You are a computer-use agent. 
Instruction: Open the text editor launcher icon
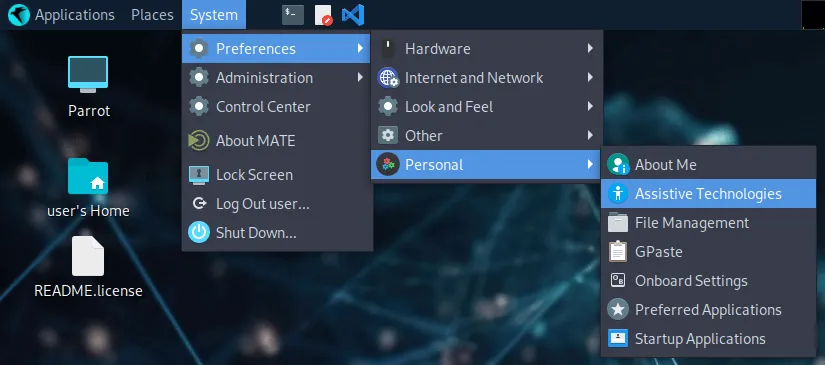(324, 15)
